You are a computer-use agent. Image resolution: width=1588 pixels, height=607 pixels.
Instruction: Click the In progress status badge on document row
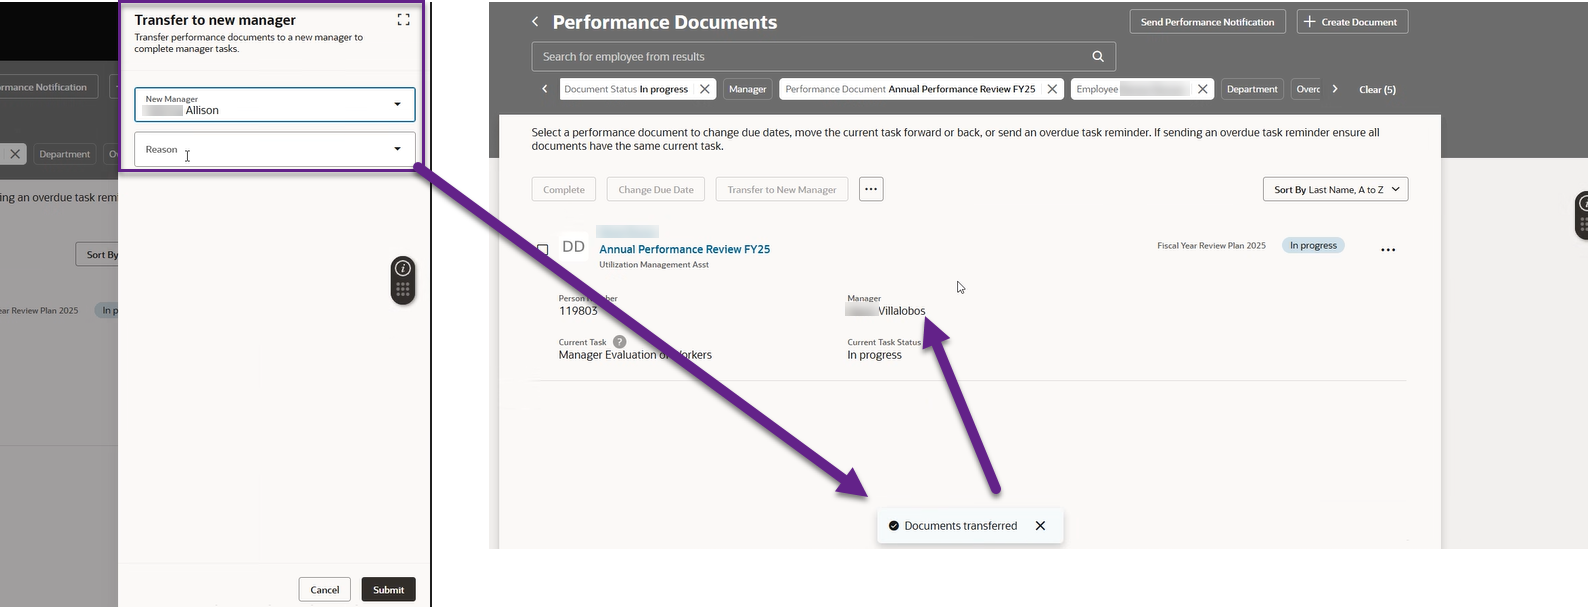coord(1313,245)
